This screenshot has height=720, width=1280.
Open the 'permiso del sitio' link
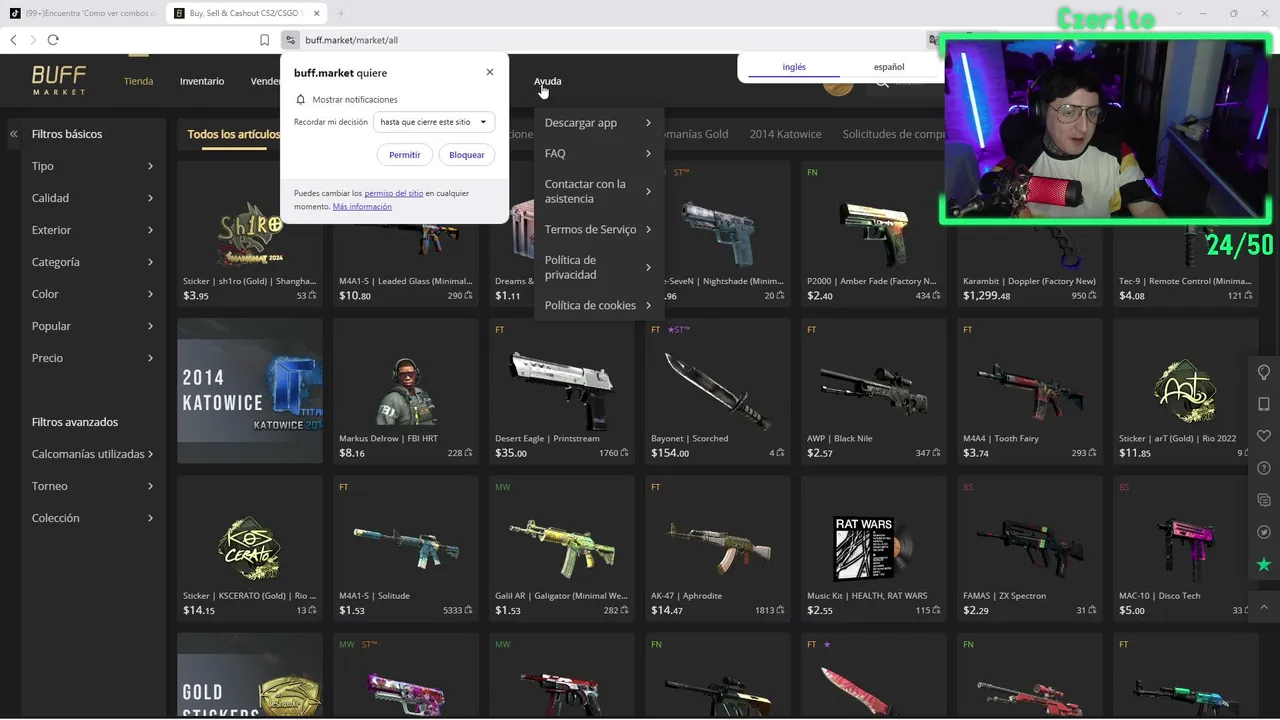(x=394, y=193)
